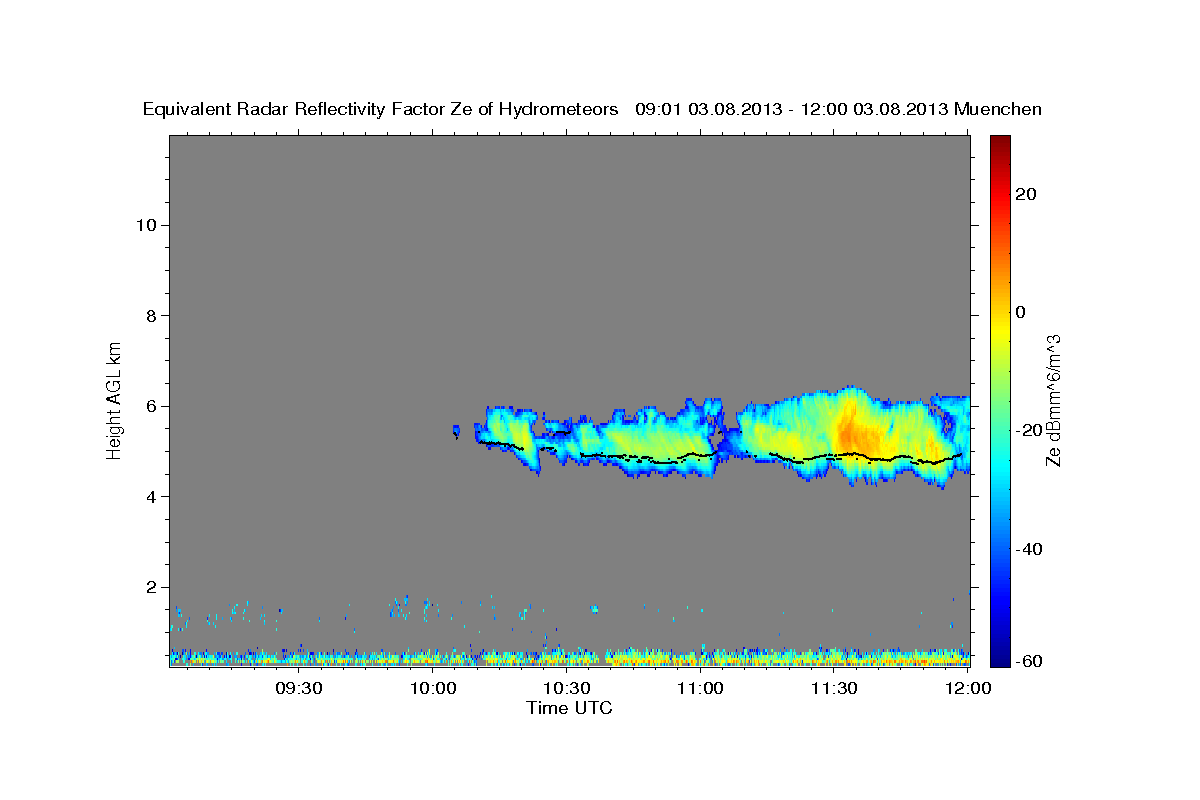Click the dark red top of colorbar

point(1000,143)
